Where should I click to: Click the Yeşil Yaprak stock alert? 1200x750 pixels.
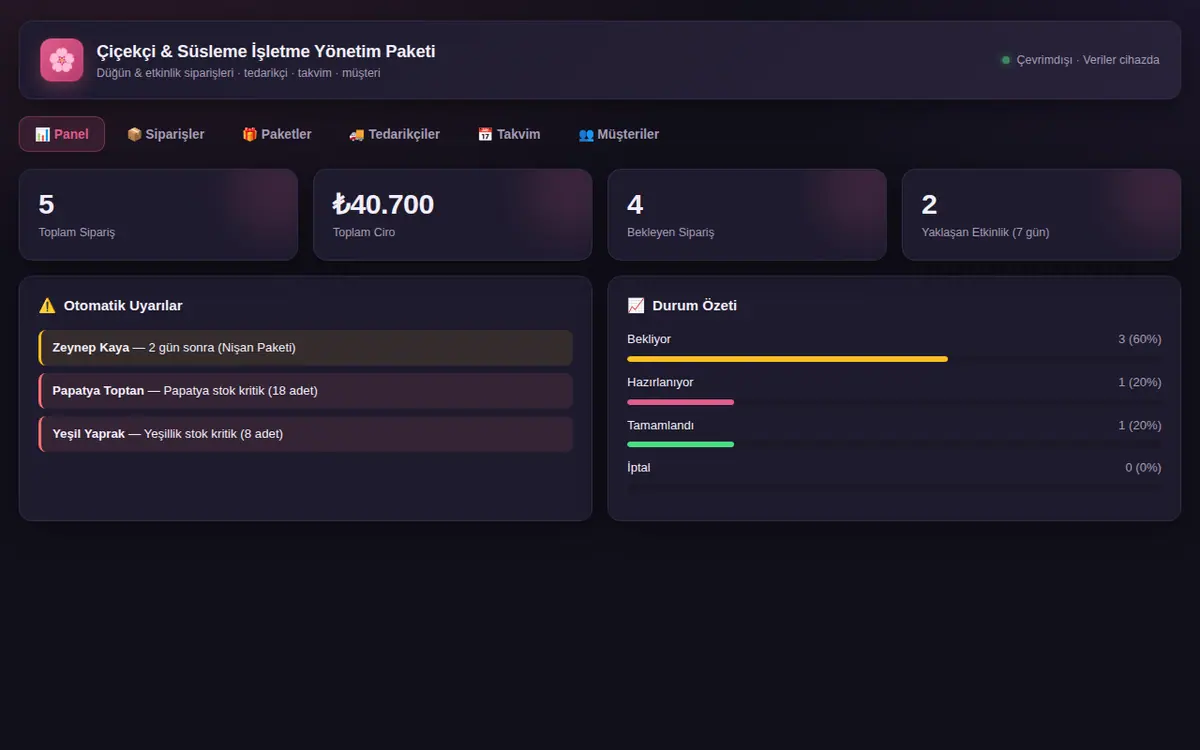click(x=306, y=434)
